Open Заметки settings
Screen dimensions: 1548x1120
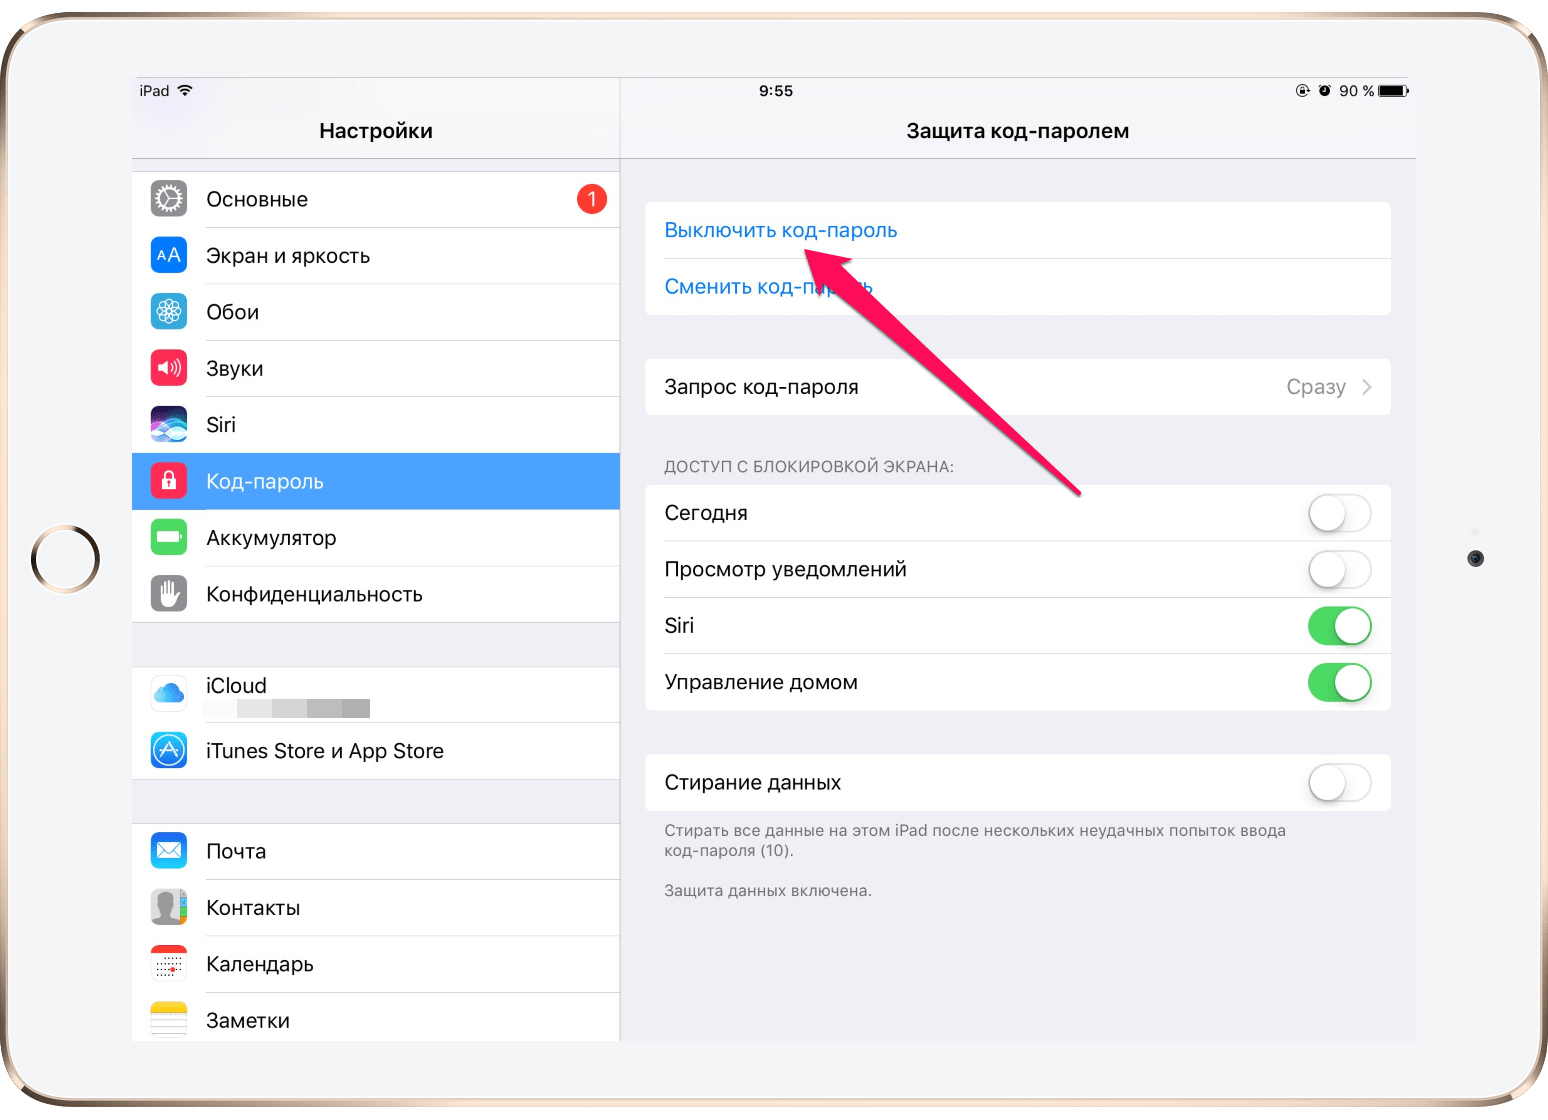(376, 1018)
